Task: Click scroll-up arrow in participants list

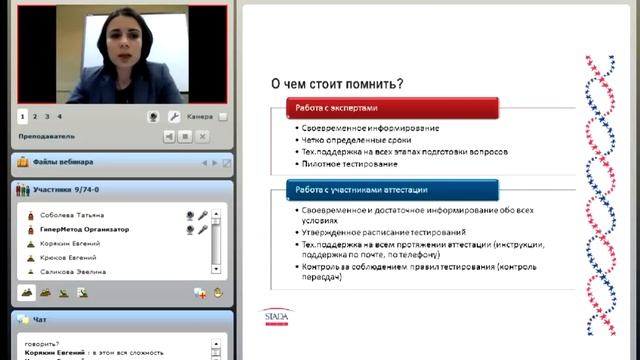Action: (x=216, y=213)
